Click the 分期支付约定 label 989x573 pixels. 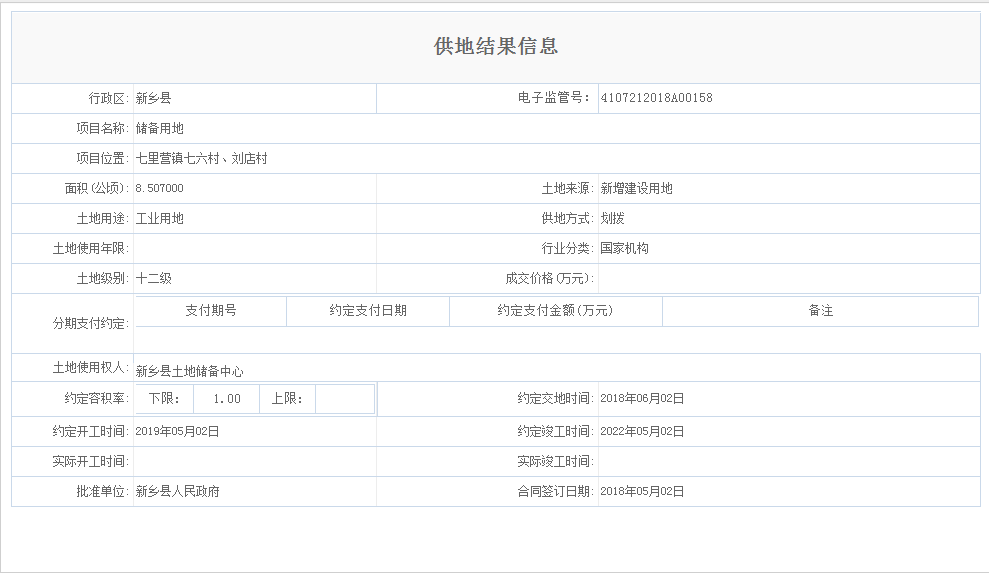[x=91, y=324]
